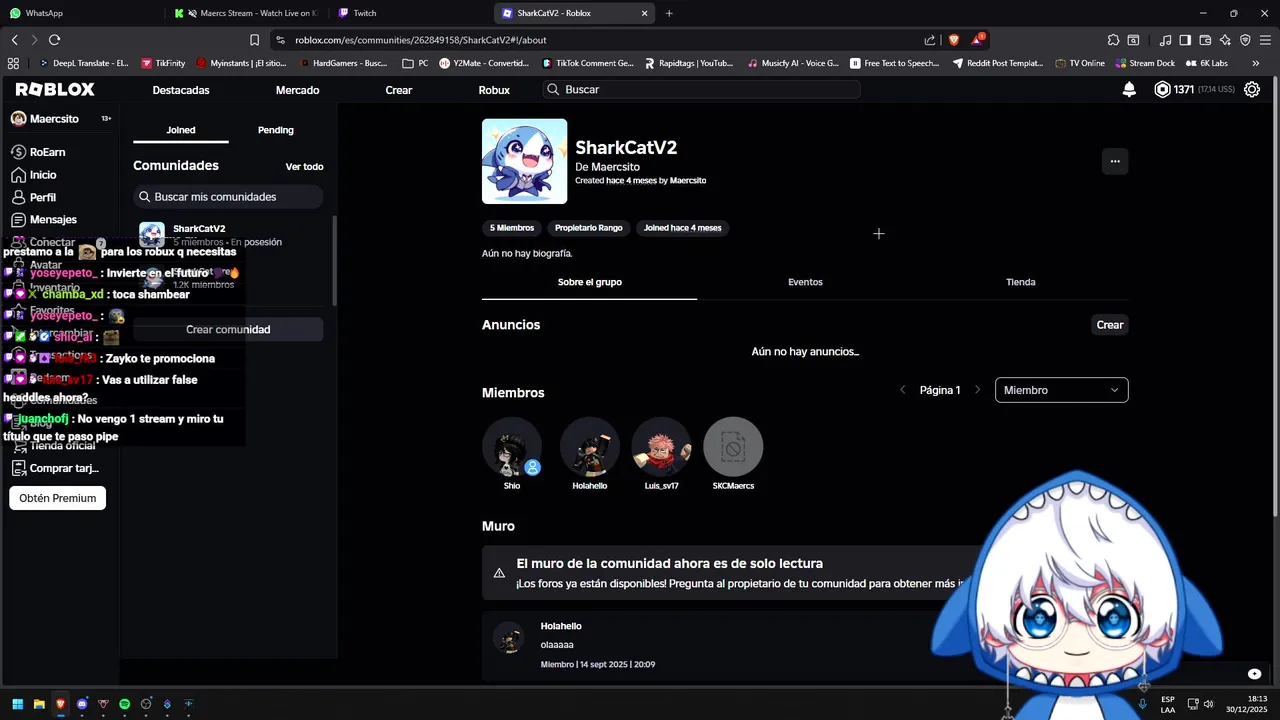The width and height of the screenshot is (1280, 720).
Task: Switch to the Joined tab
Action: pyautogui.click(x=181, y=130)
